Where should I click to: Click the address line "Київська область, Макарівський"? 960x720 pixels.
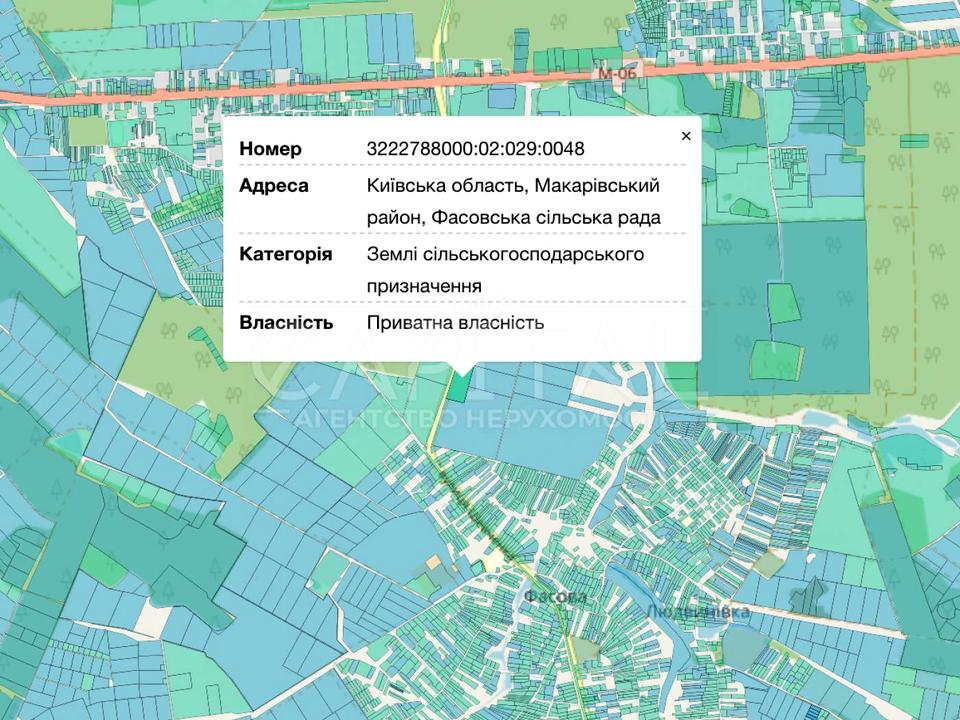513,186
